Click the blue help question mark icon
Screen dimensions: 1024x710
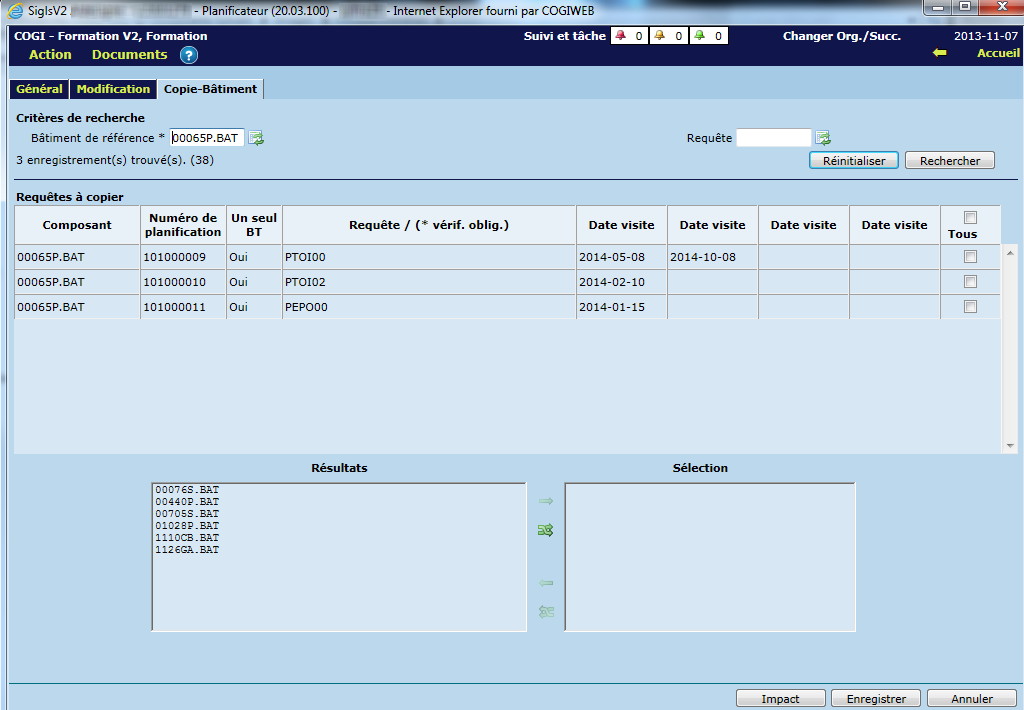point(189,55)
